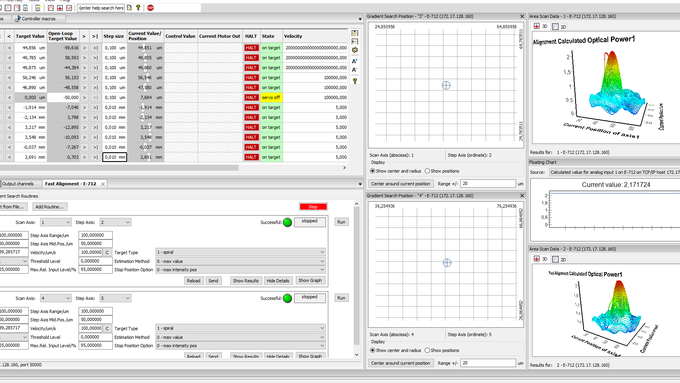This screenshot has height=383, width=680.
Task: Click the yellow help question mark in toolbar
Action: pos(138,8)
